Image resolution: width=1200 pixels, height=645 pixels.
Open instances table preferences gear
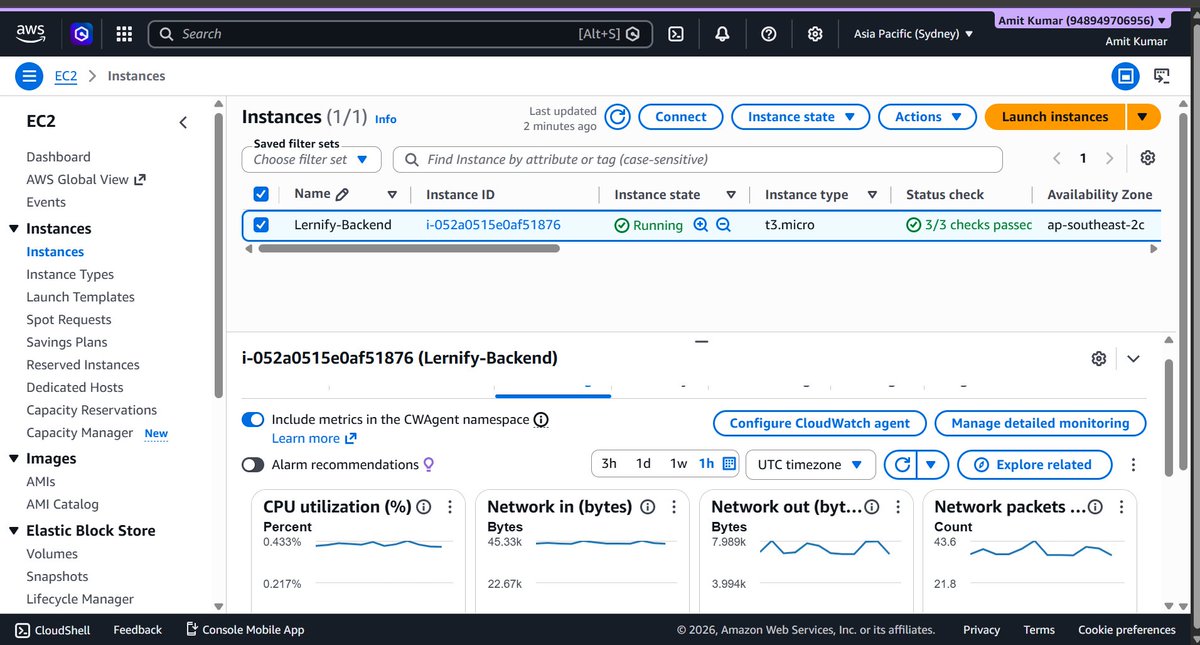pos(1148,159)
